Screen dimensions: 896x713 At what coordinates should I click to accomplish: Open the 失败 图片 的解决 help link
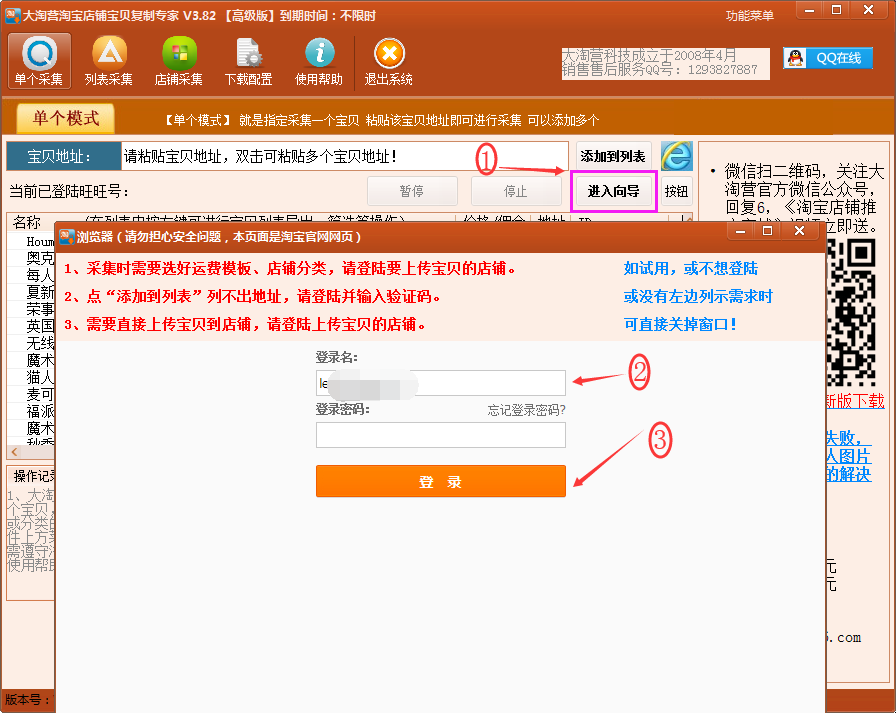click(x=849, y=456)
